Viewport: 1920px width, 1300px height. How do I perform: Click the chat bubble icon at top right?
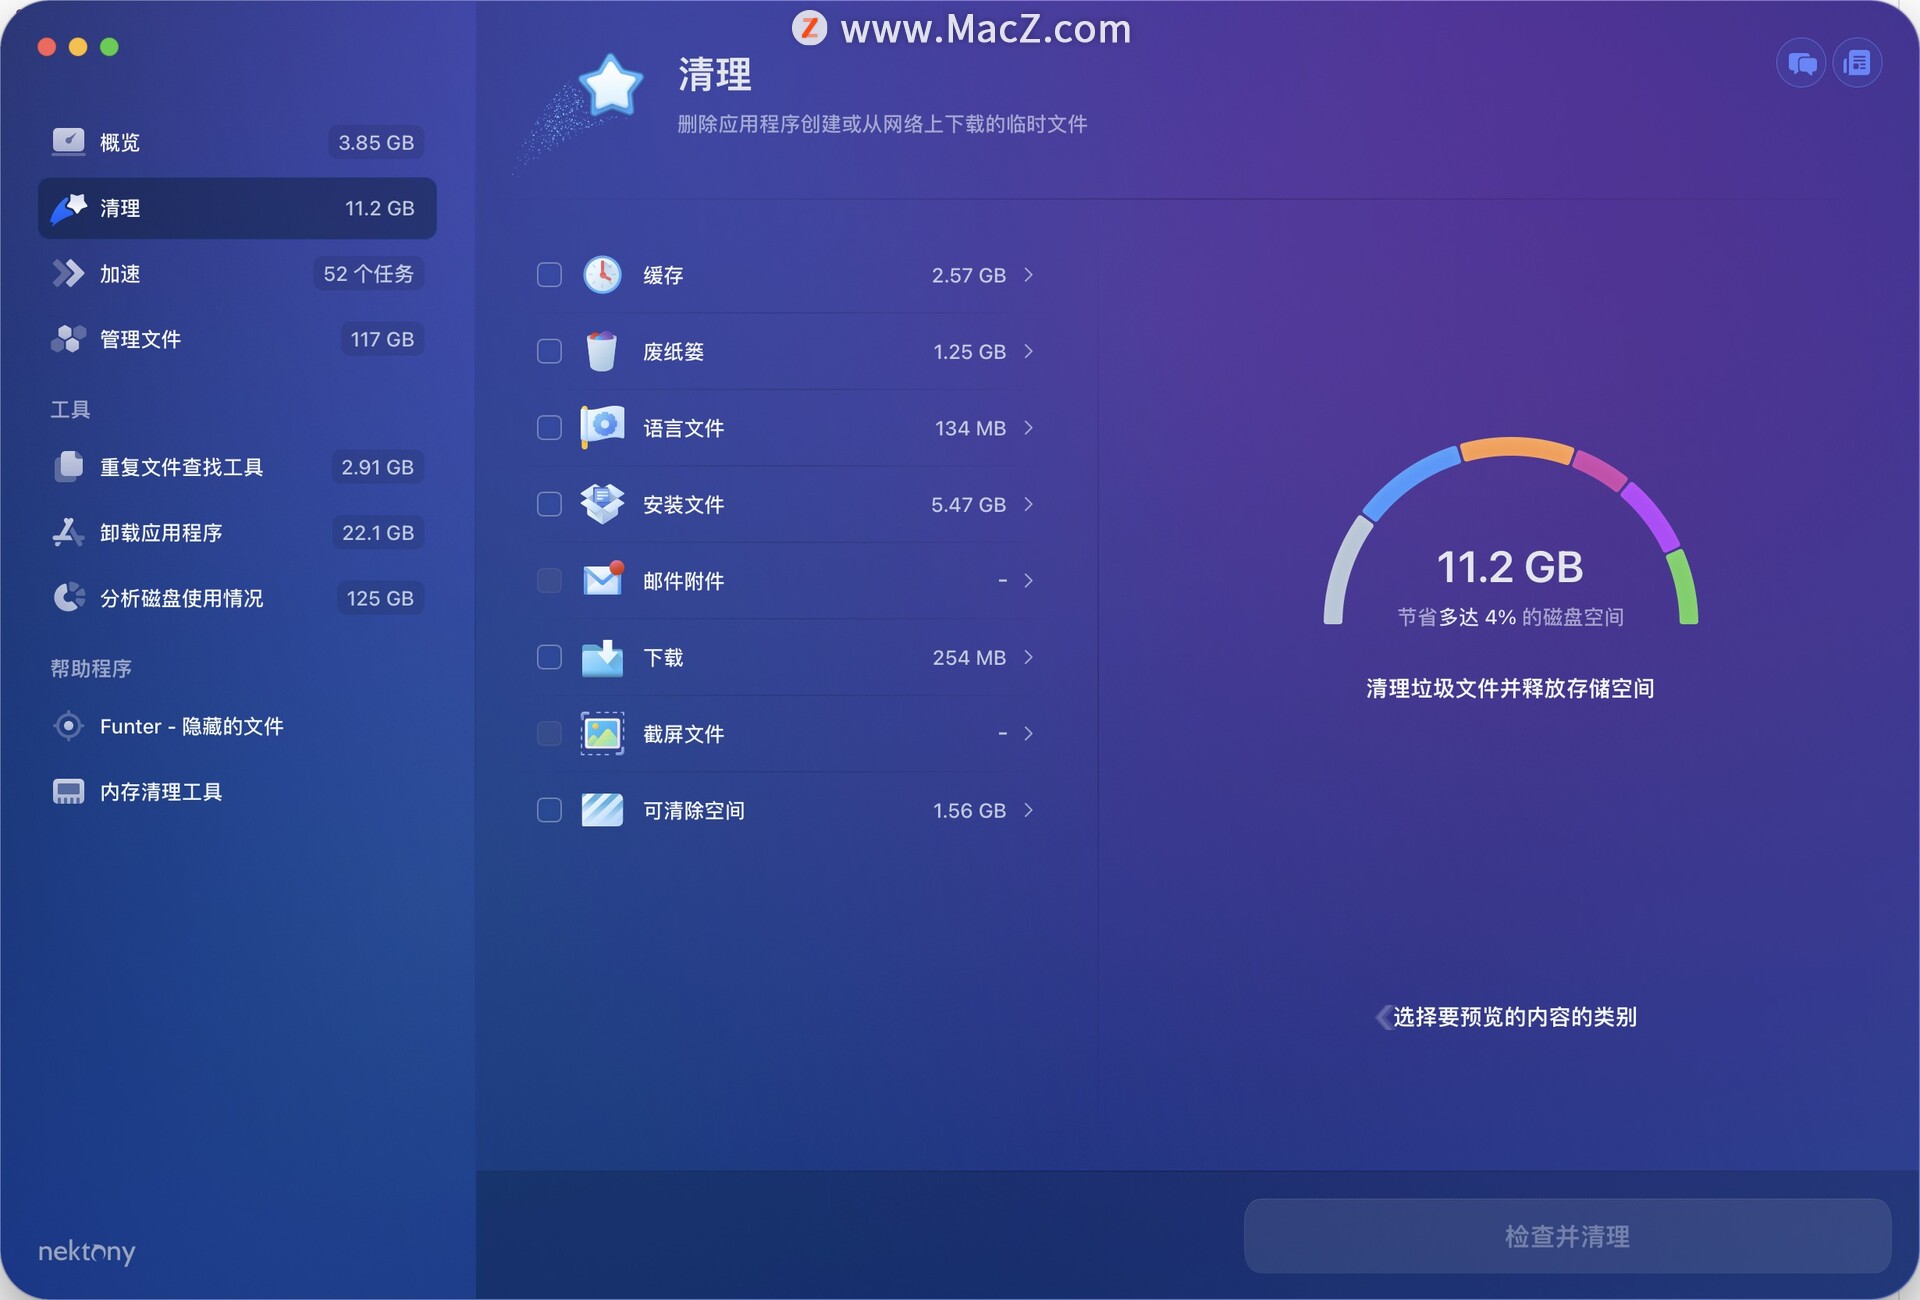tap(1800, 62)
